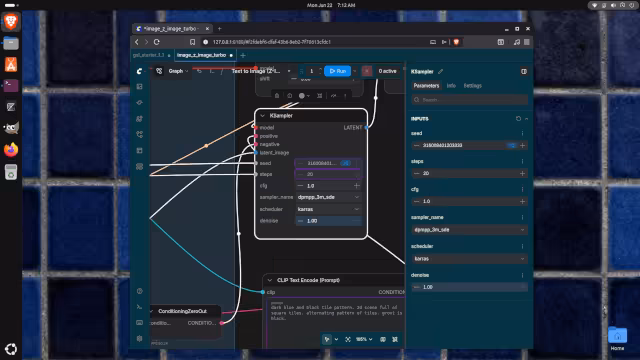Decrease steps with panel minus button
The height and width of the screenshot is (360, 640).
click(x=416, y=173)
